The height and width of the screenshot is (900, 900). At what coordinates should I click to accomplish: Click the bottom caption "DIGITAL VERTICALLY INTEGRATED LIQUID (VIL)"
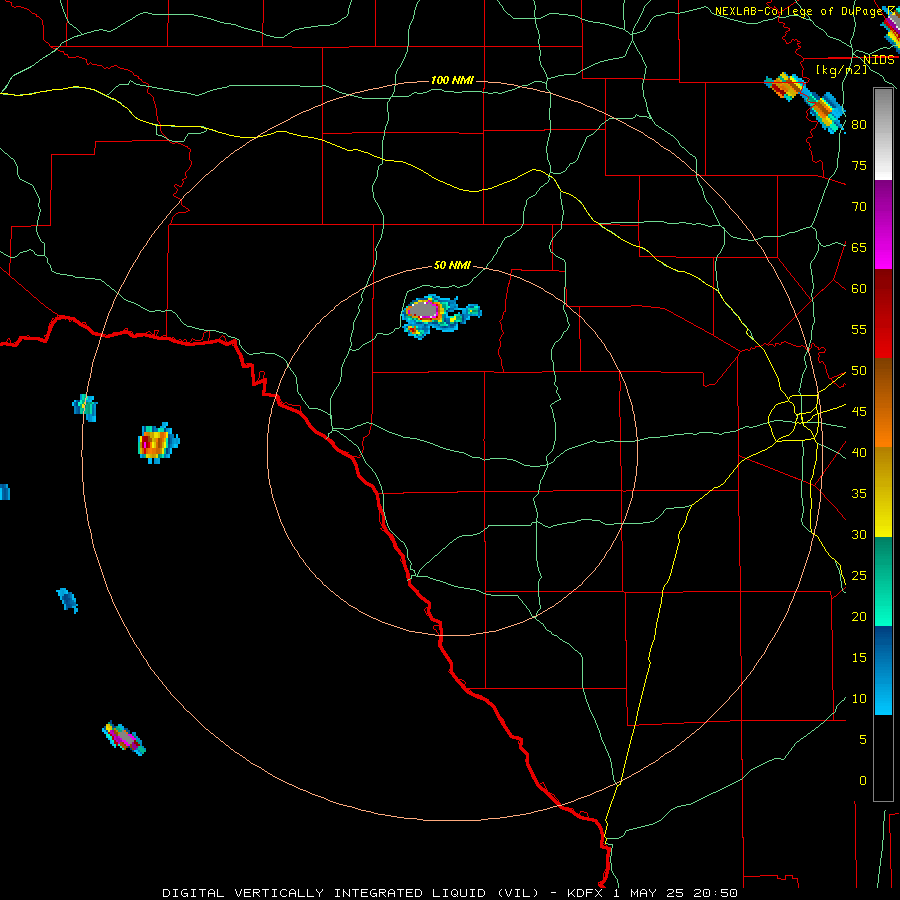(353, 893)
